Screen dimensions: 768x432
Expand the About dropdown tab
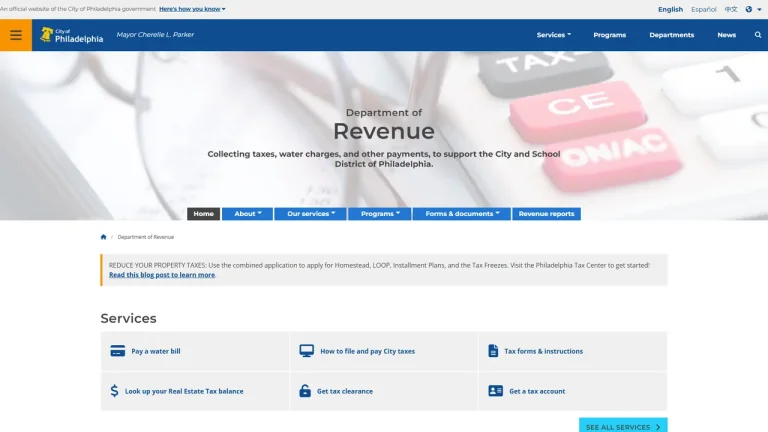(x=247, y=214)
